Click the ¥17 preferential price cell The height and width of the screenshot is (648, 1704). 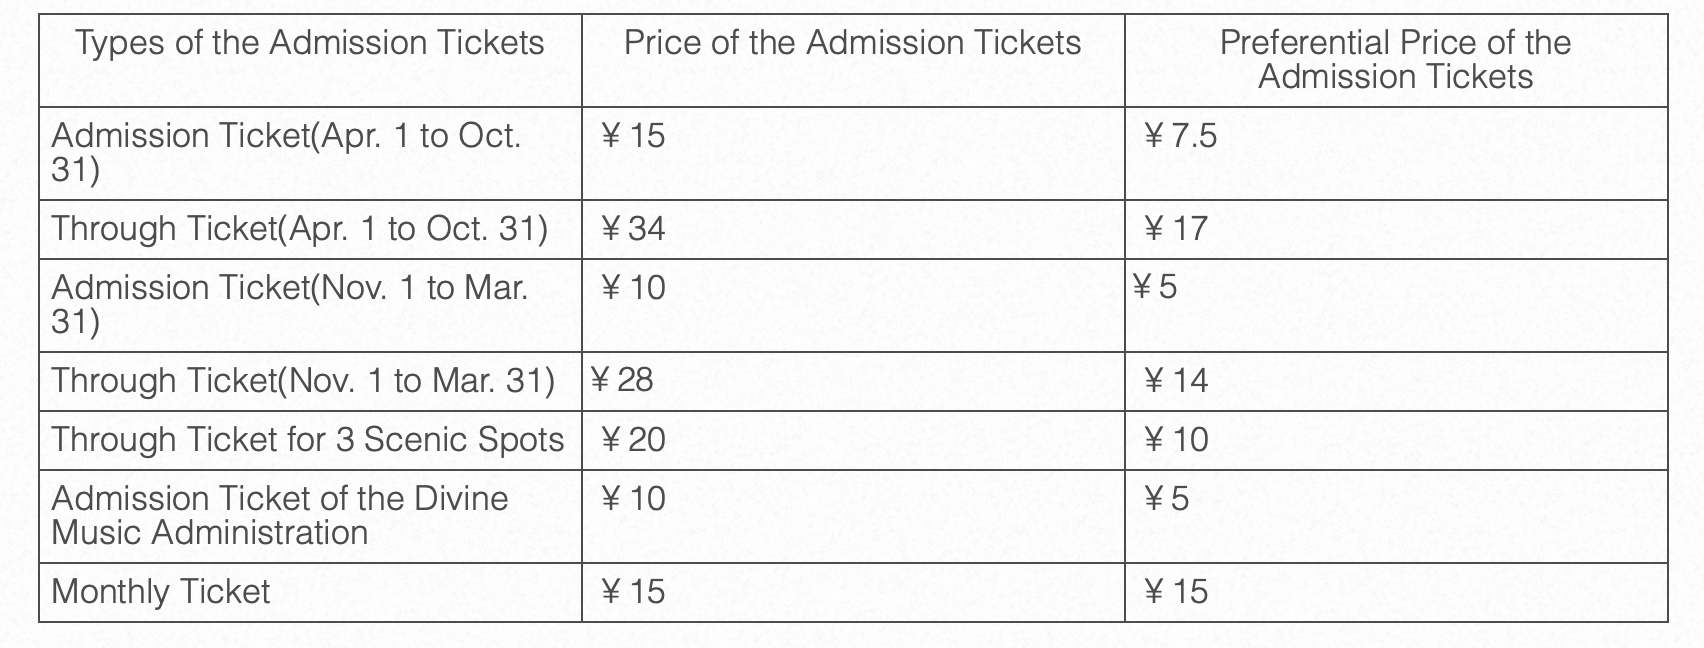(1175, 229)
